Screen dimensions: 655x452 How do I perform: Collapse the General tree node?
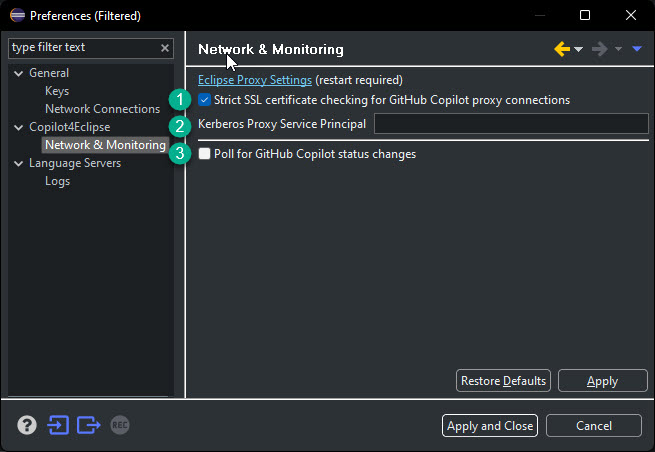point(18,73)
